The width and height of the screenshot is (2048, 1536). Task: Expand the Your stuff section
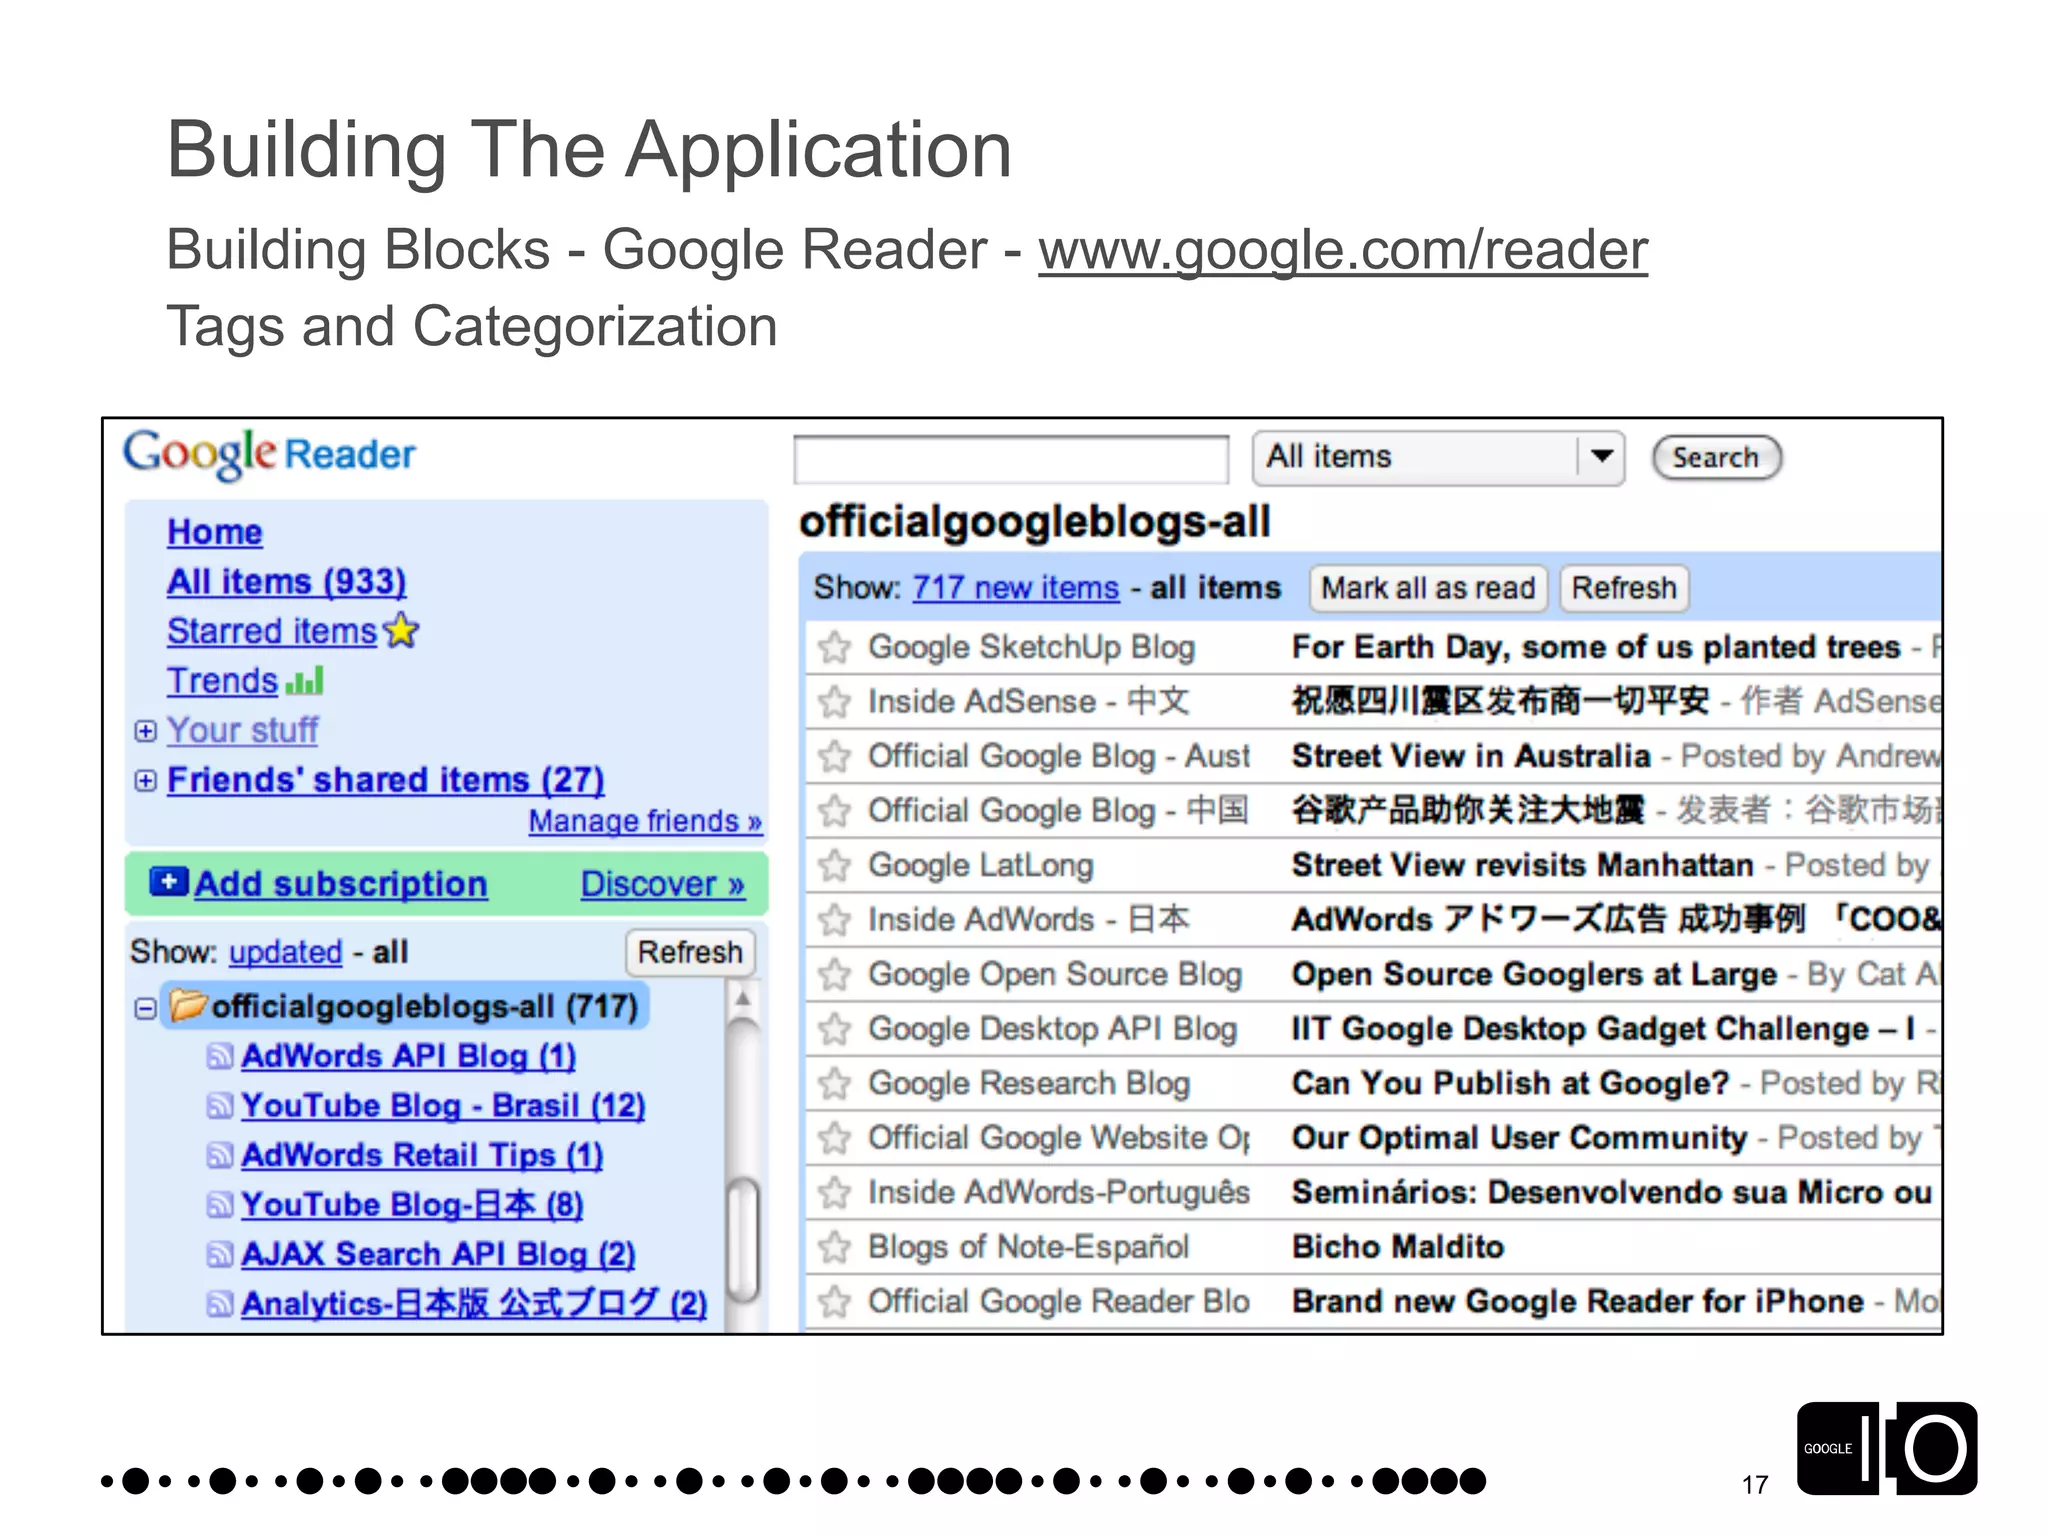(x=146, y=731)
